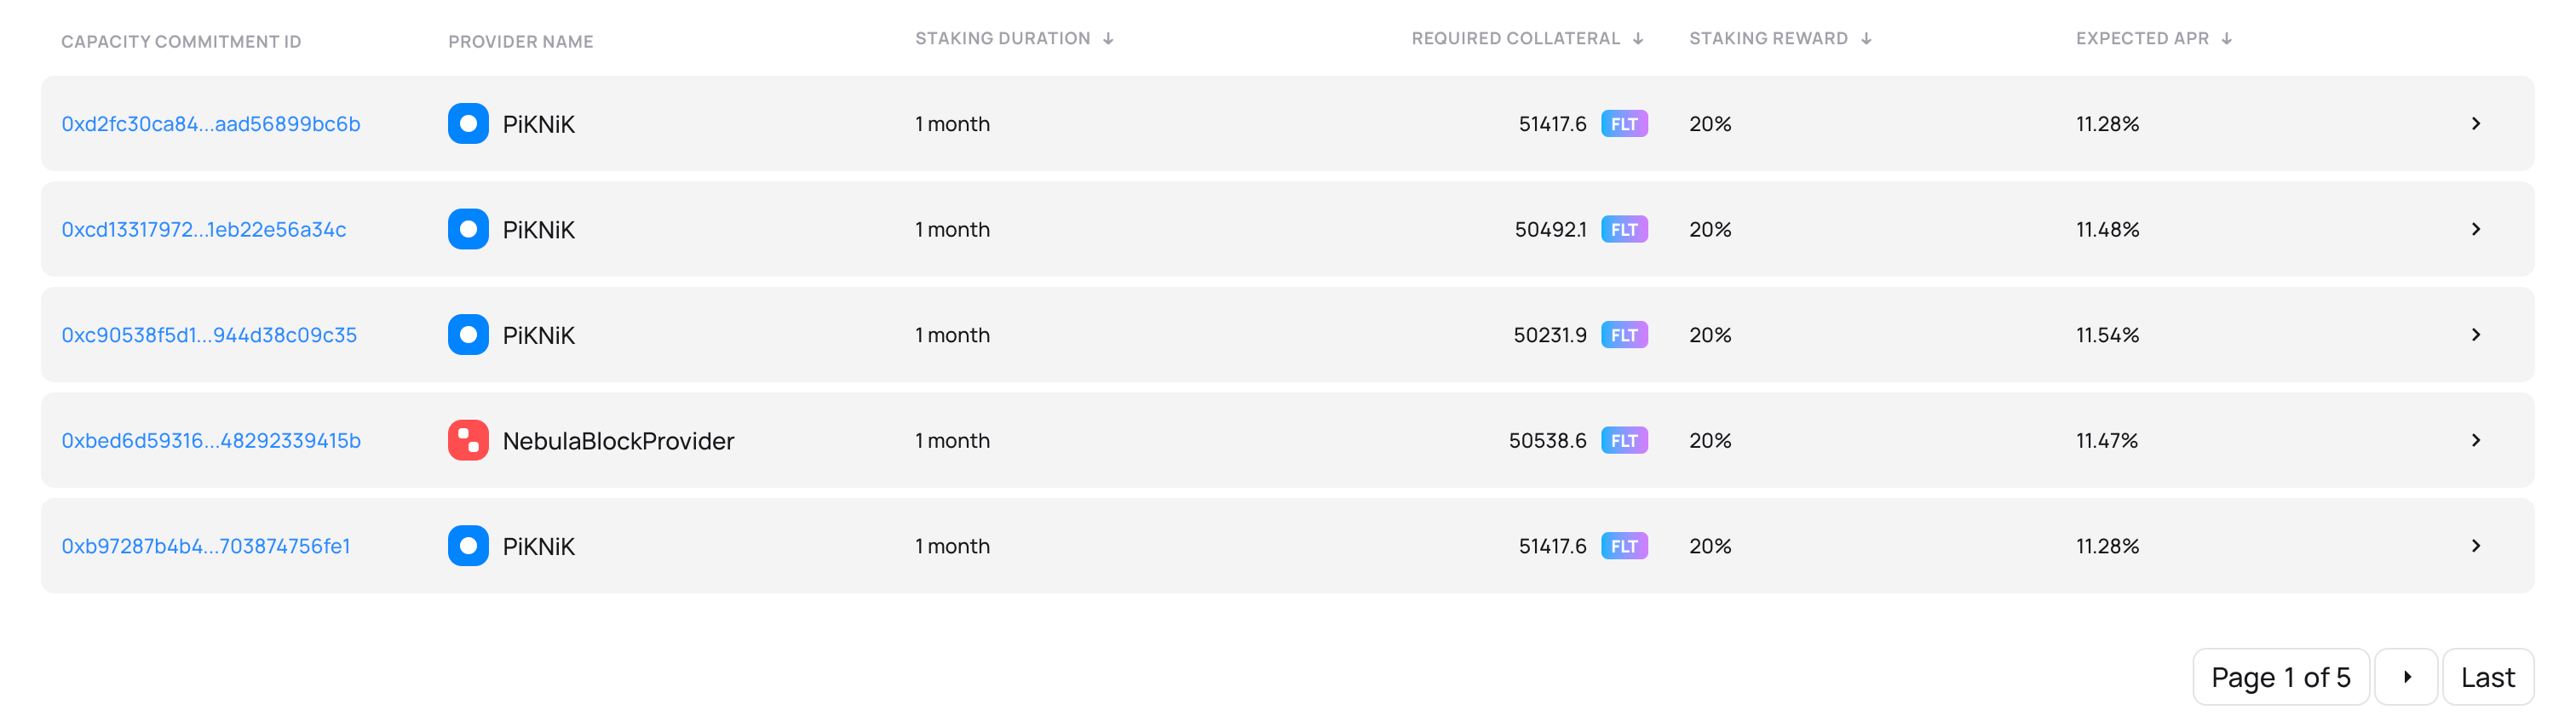Click the FLT token badge beside 50492.1

[1624, 230]
